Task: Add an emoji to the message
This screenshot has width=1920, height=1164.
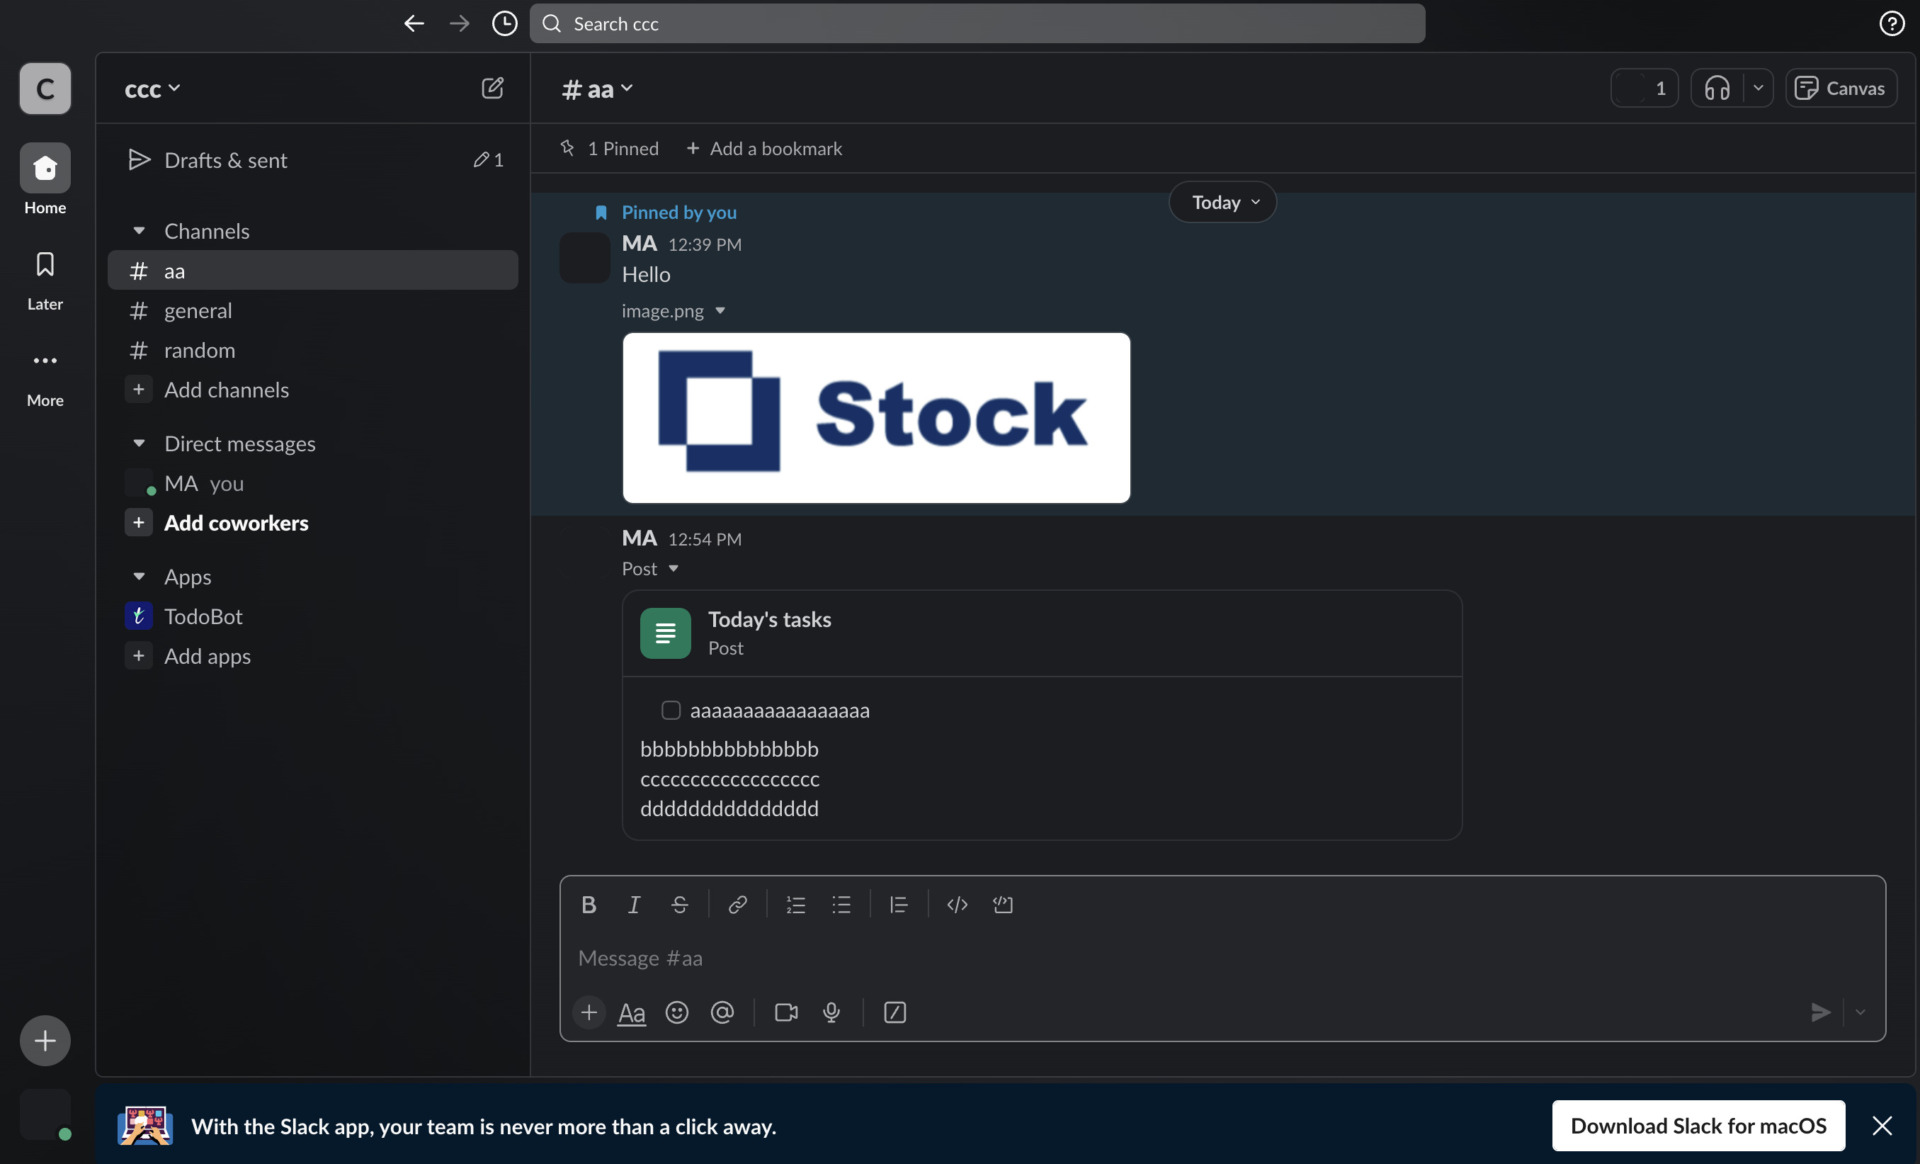Action: click(x=677, y=1013)
